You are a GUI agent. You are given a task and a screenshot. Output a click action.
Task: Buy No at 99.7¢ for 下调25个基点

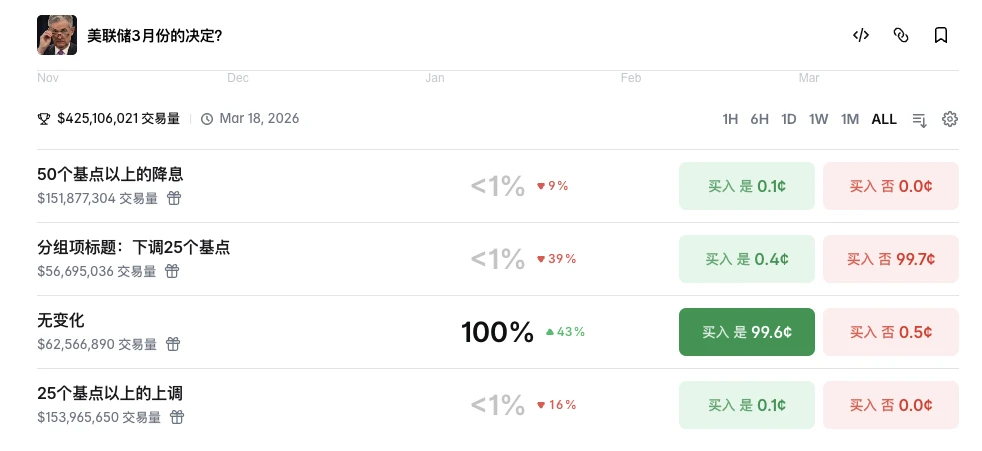click(x=890, y=259)
